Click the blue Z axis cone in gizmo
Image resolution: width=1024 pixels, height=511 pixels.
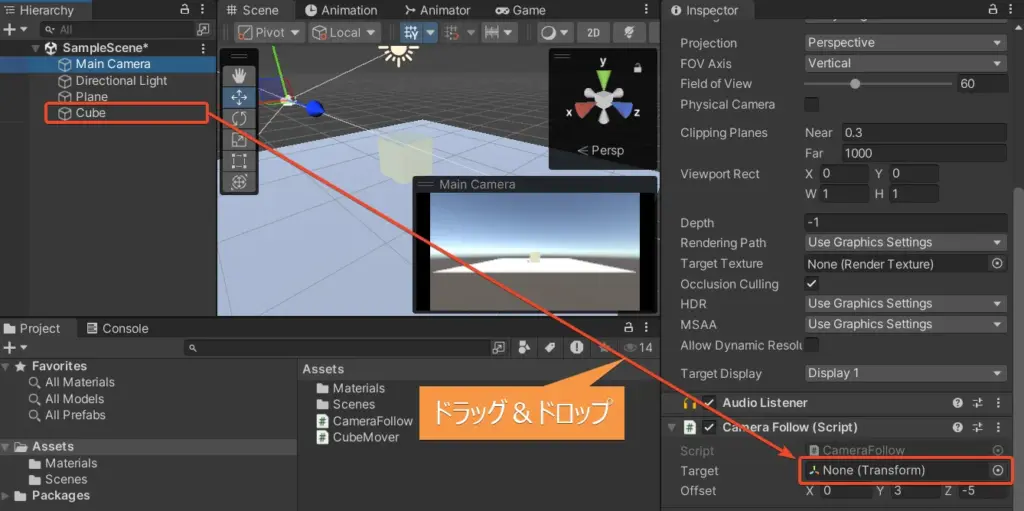click(623, 110)
